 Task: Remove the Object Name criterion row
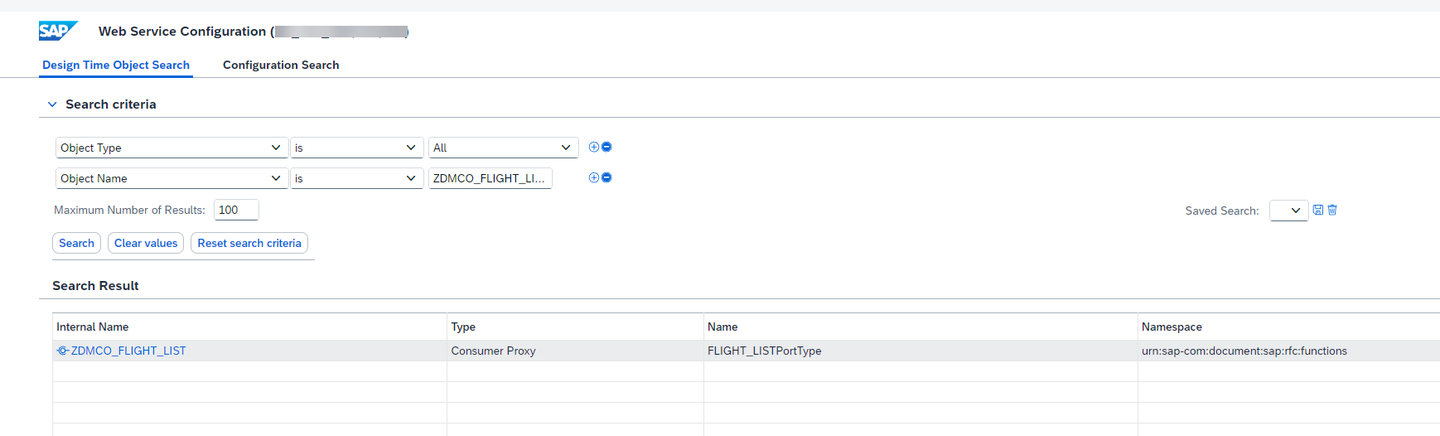[606, 178]
